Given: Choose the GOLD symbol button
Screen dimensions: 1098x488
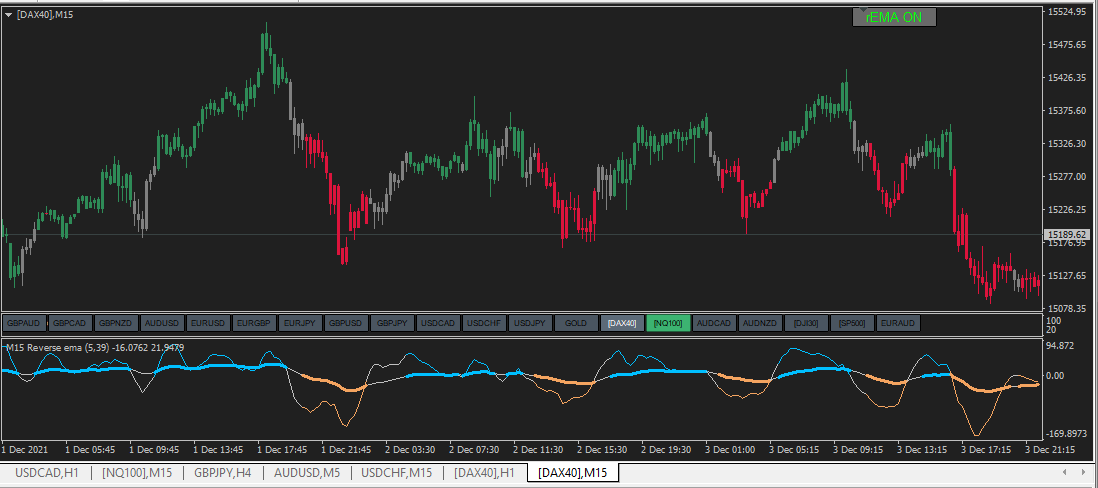Looking at the screenshot, I should pos(576,323).
